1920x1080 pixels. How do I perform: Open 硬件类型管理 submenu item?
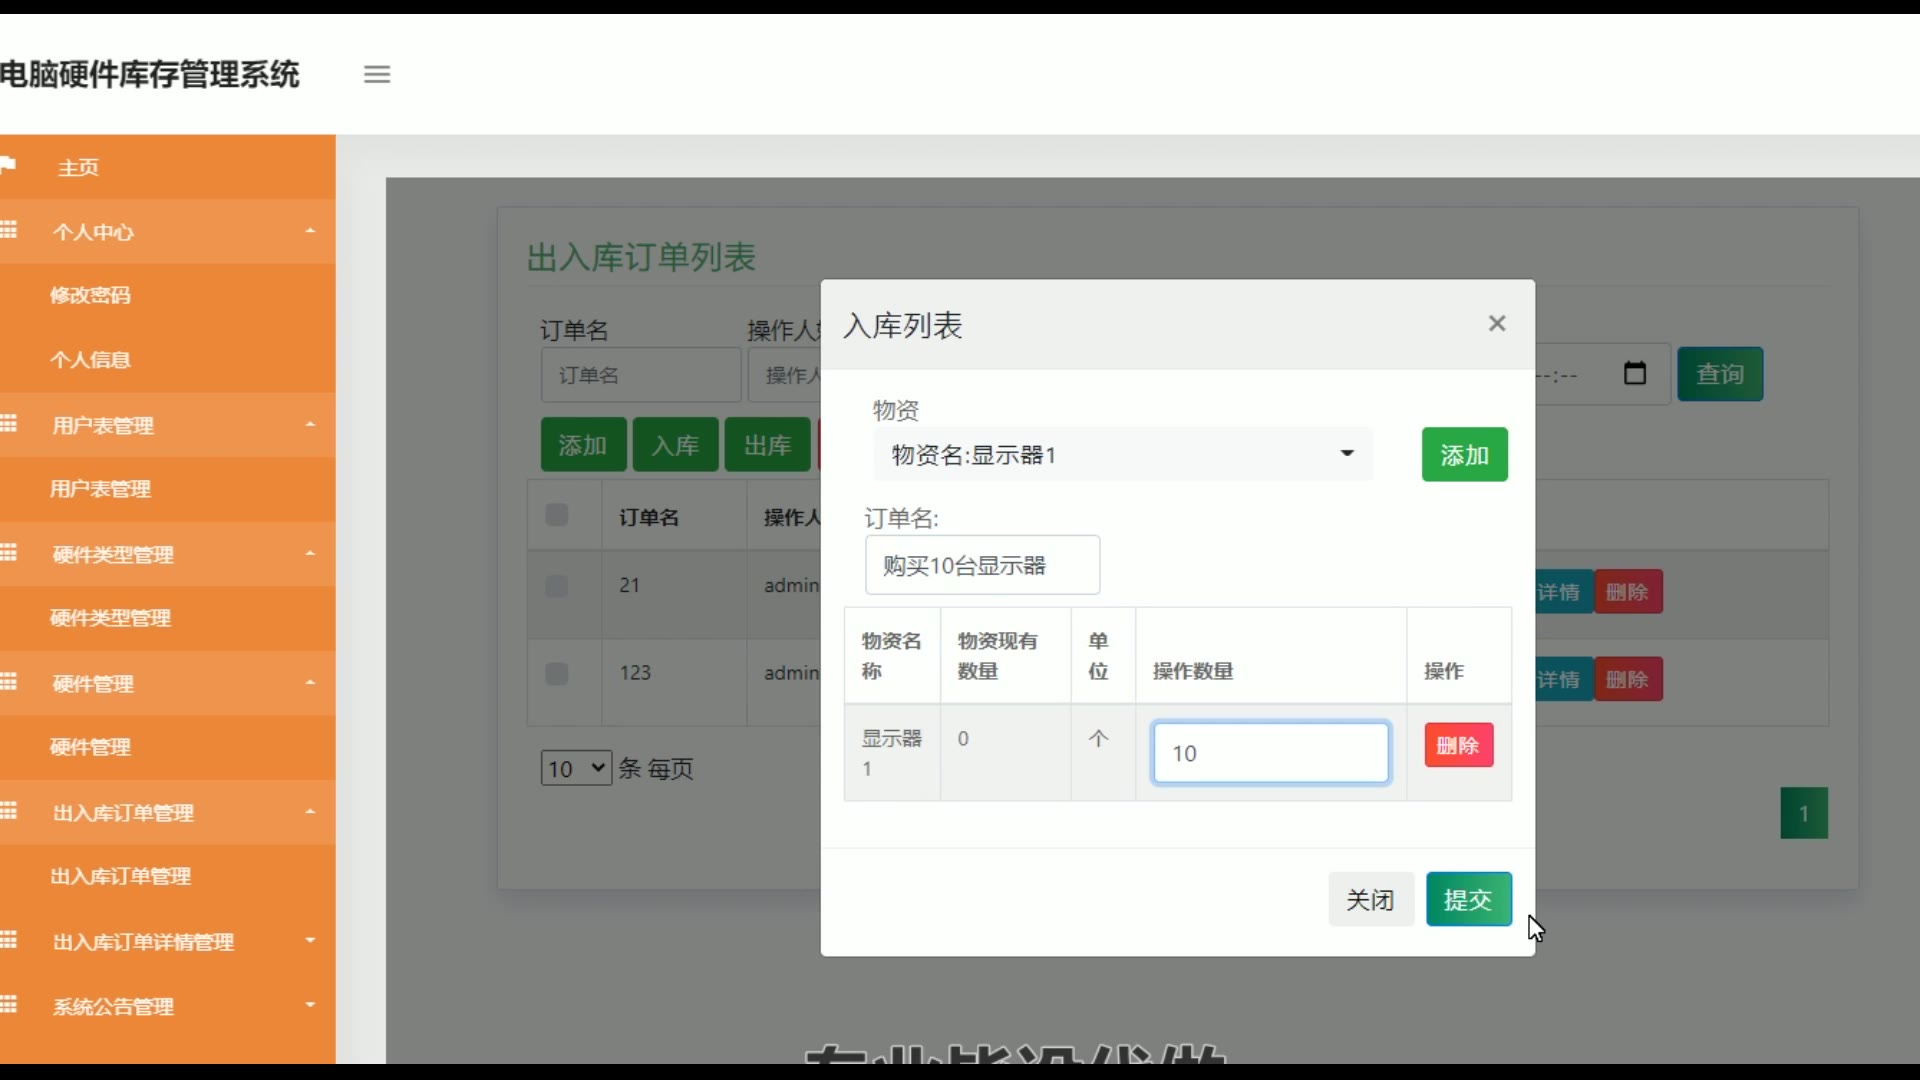(x=110, y=618)
